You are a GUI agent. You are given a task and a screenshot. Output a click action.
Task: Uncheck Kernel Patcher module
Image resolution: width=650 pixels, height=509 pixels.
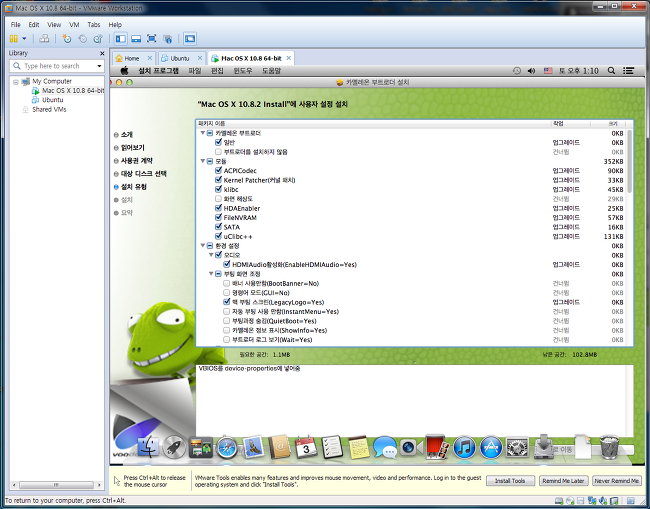[218, 180]
